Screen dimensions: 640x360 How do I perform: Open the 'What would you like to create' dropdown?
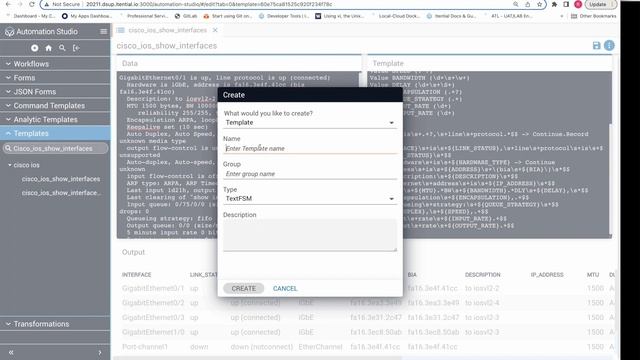point(310,122)
